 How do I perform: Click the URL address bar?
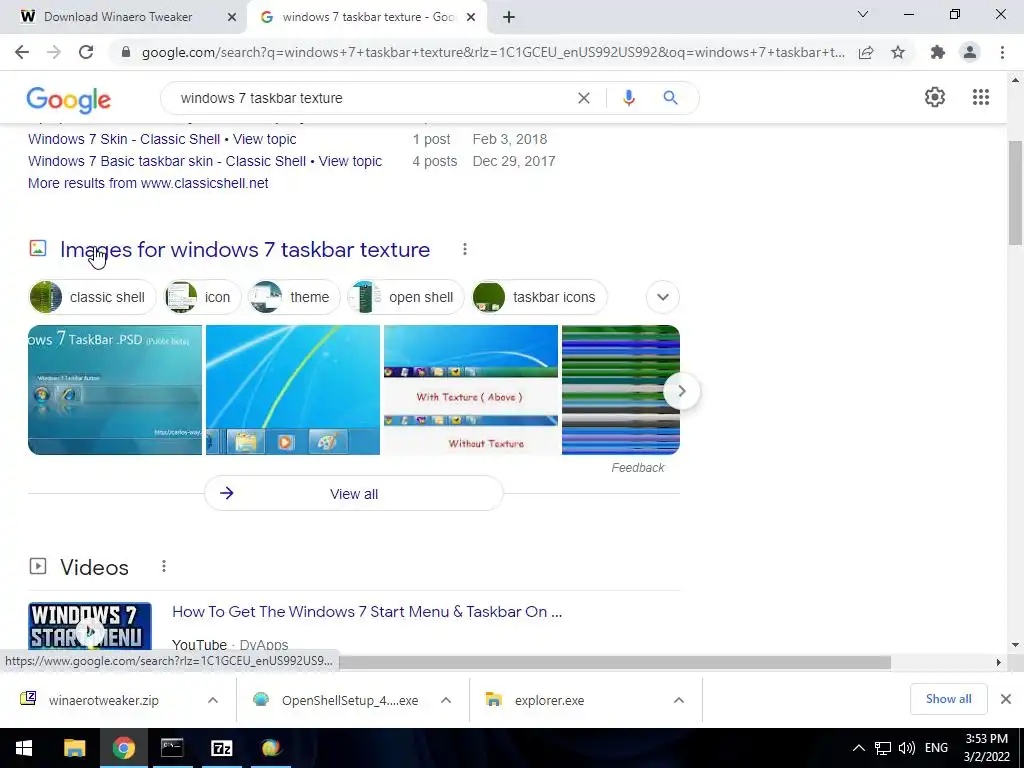(x=493, y=52)
